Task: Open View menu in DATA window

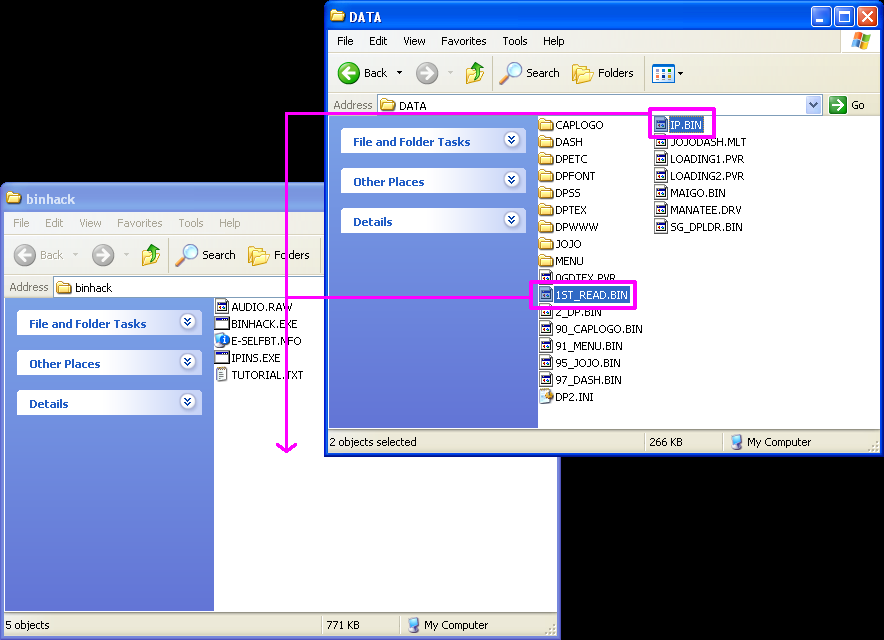Action: (414, 41)
